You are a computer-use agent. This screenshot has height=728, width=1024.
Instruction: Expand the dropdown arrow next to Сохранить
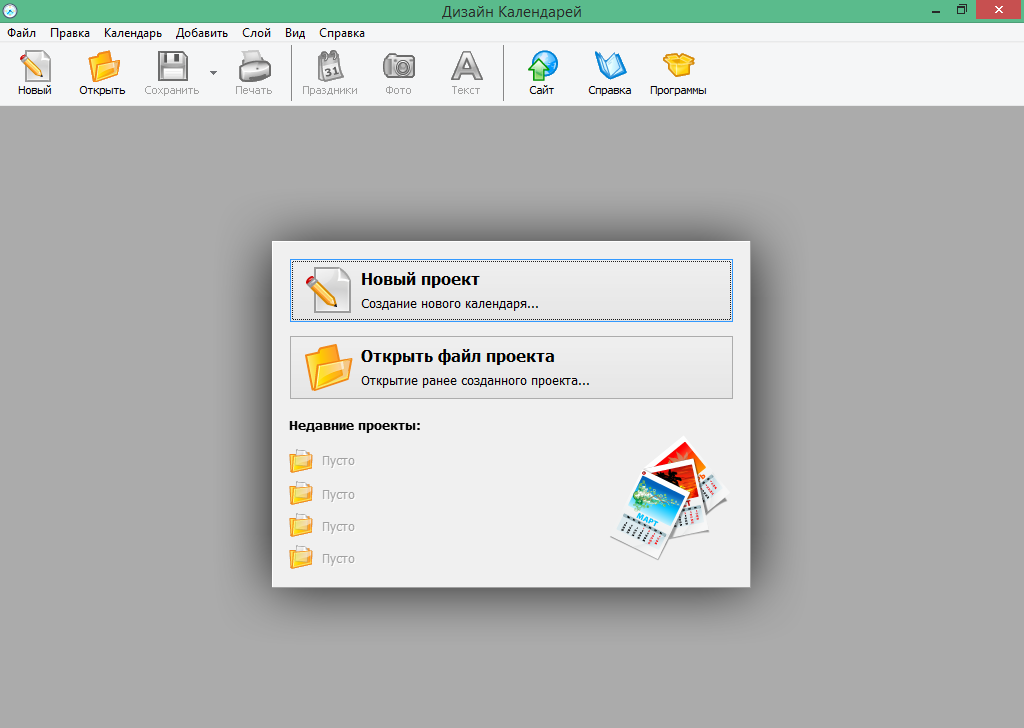(213, 73)
